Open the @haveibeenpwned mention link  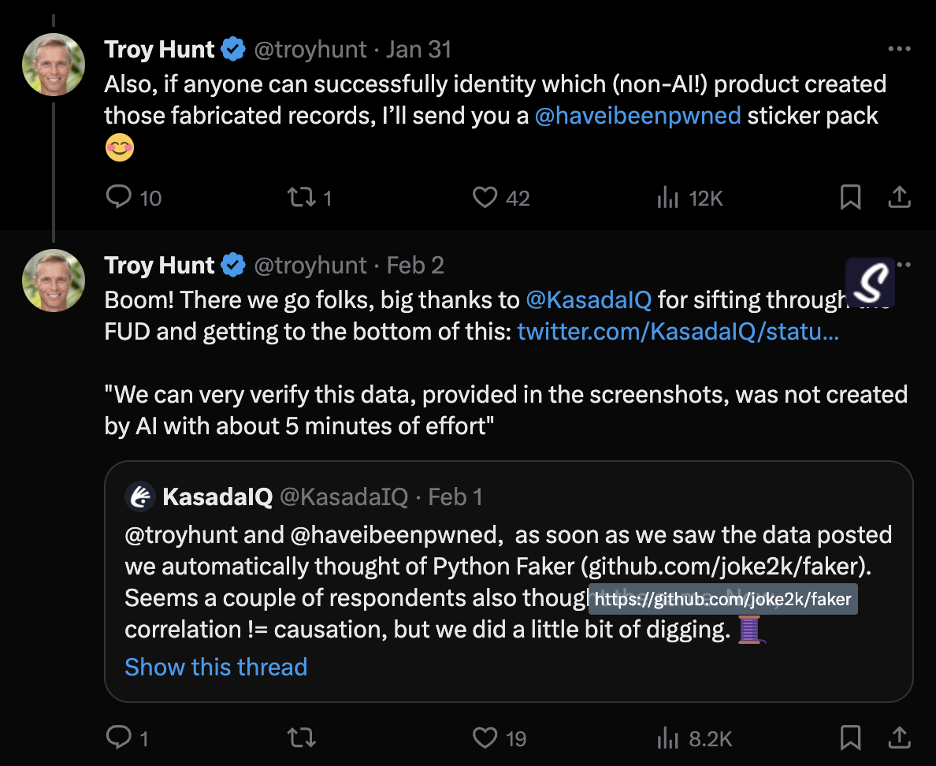638,116
